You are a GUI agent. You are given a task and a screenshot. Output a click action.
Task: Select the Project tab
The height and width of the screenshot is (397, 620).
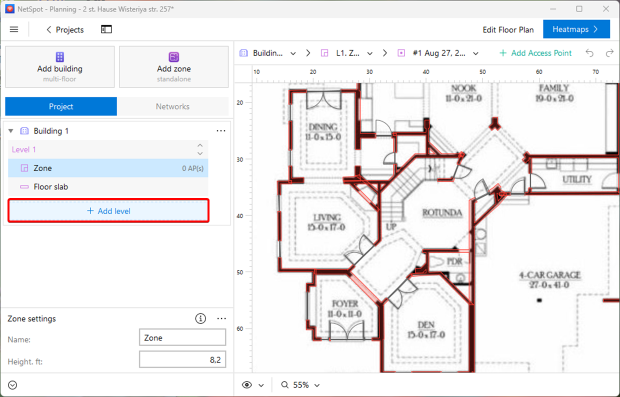pos(61,106)
